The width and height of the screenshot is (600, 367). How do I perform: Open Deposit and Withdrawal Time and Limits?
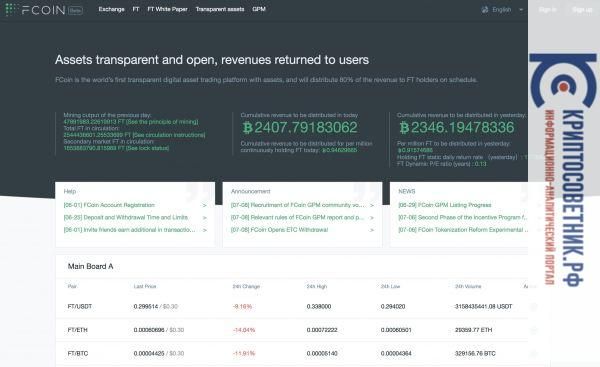[126, 217]
